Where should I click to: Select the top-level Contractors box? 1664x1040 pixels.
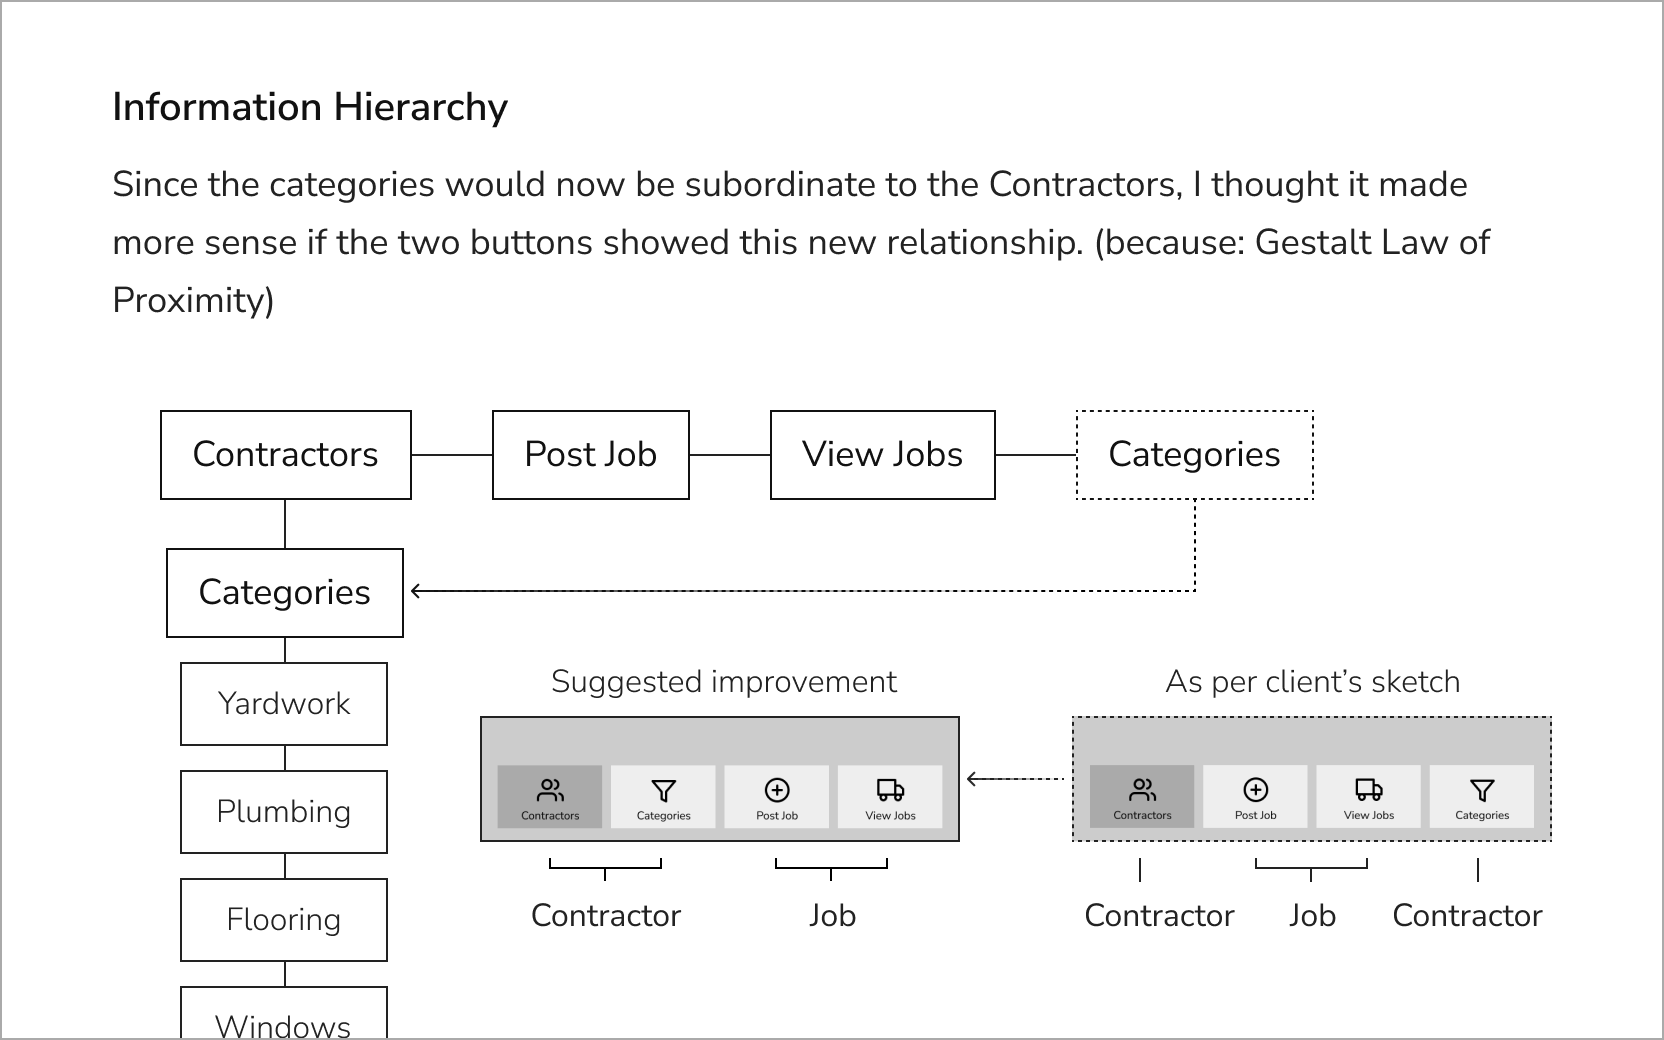(286, 455)
